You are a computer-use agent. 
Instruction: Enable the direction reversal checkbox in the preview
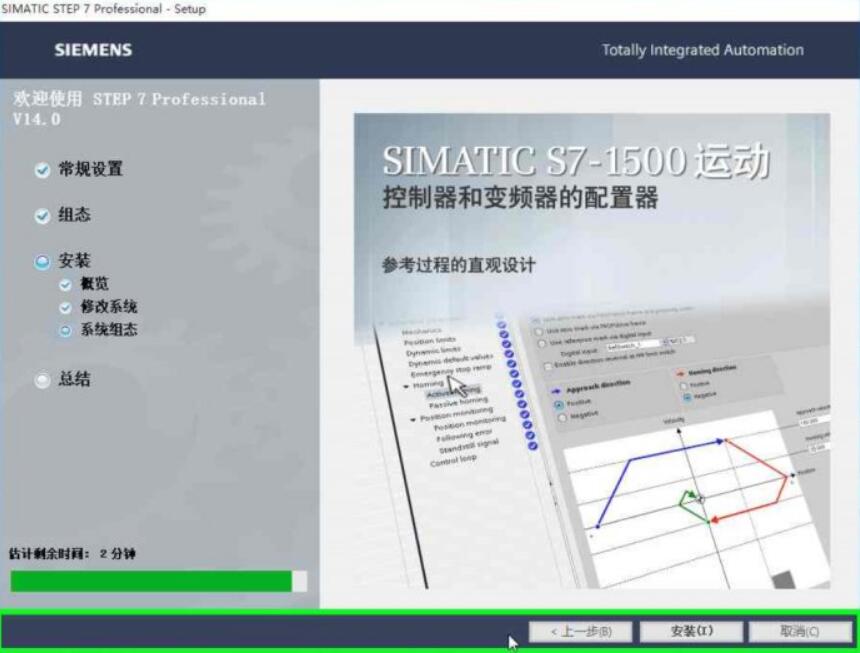tap(547, 366)
